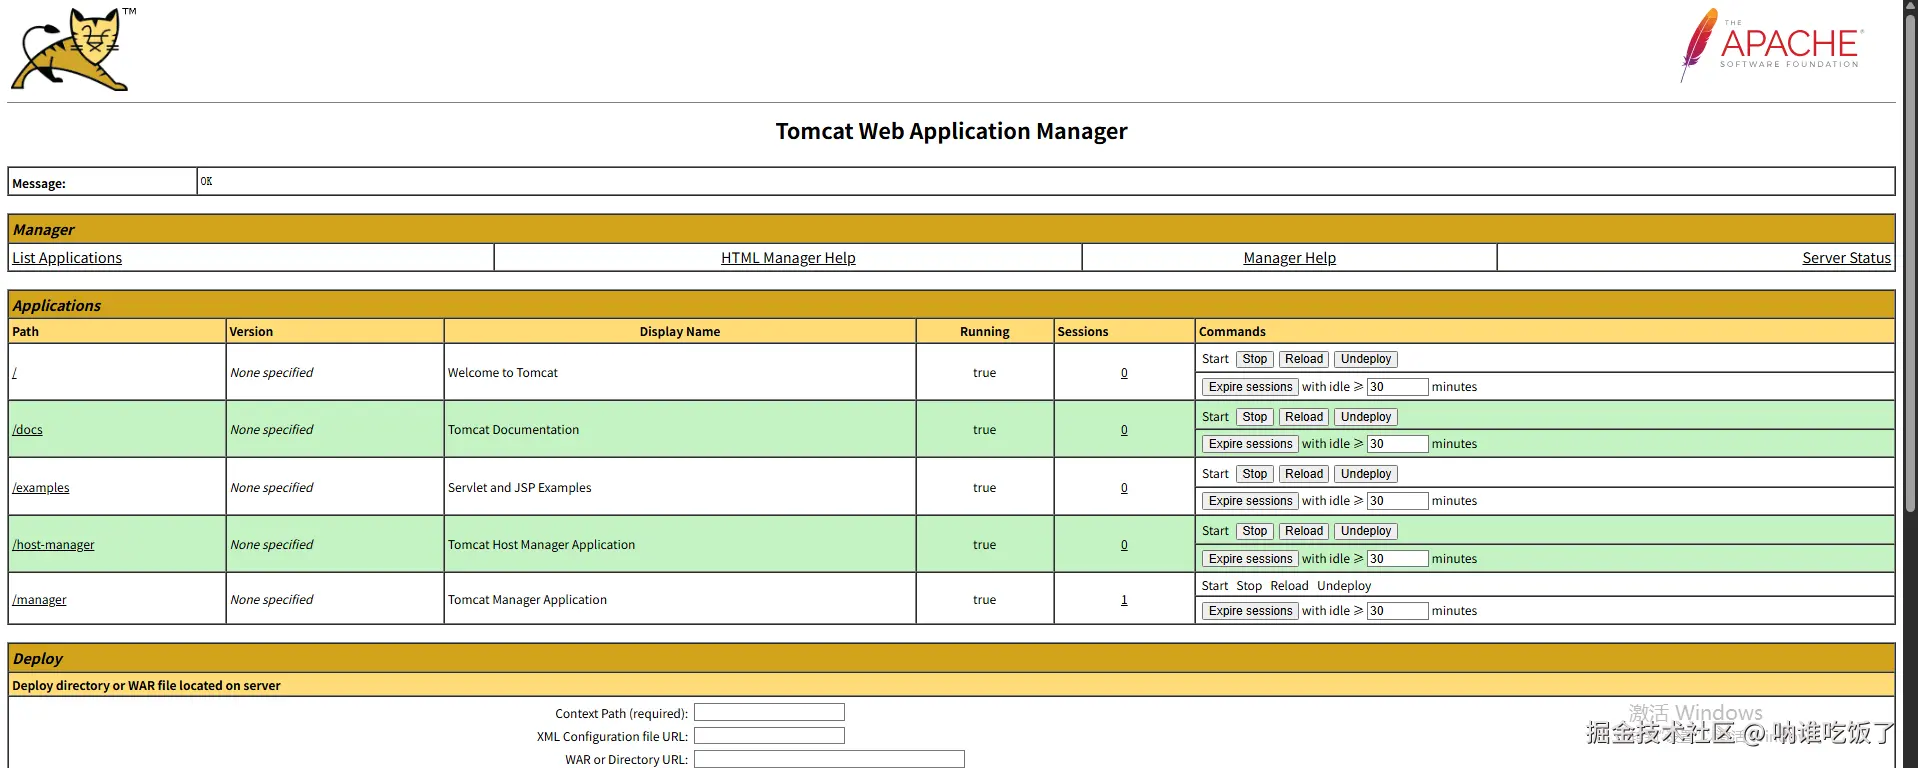This screenshot has width=1918, height=768.
Task: Stop the Tomcat Documentation application
Action: tap(1255, 417)
